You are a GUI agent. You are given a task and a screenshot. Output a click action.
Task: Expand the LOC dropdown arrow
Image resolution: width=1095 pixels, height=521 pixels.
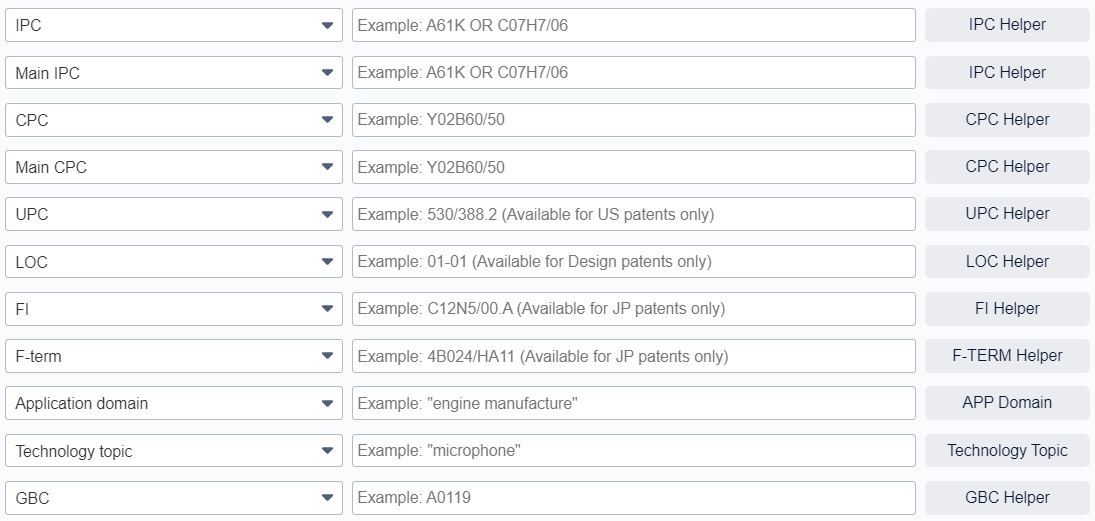327,262
